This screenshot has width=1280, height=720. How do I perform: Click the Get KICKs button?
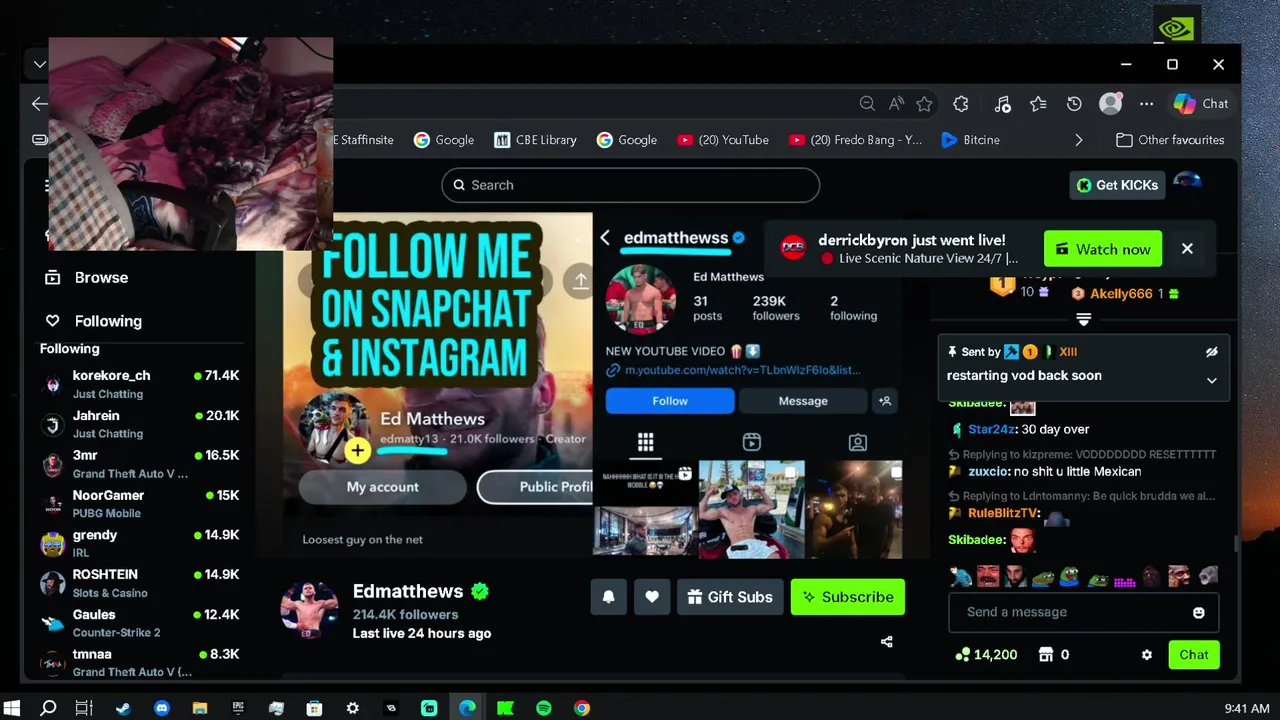pyautogui.click(x=1117, y=185)
